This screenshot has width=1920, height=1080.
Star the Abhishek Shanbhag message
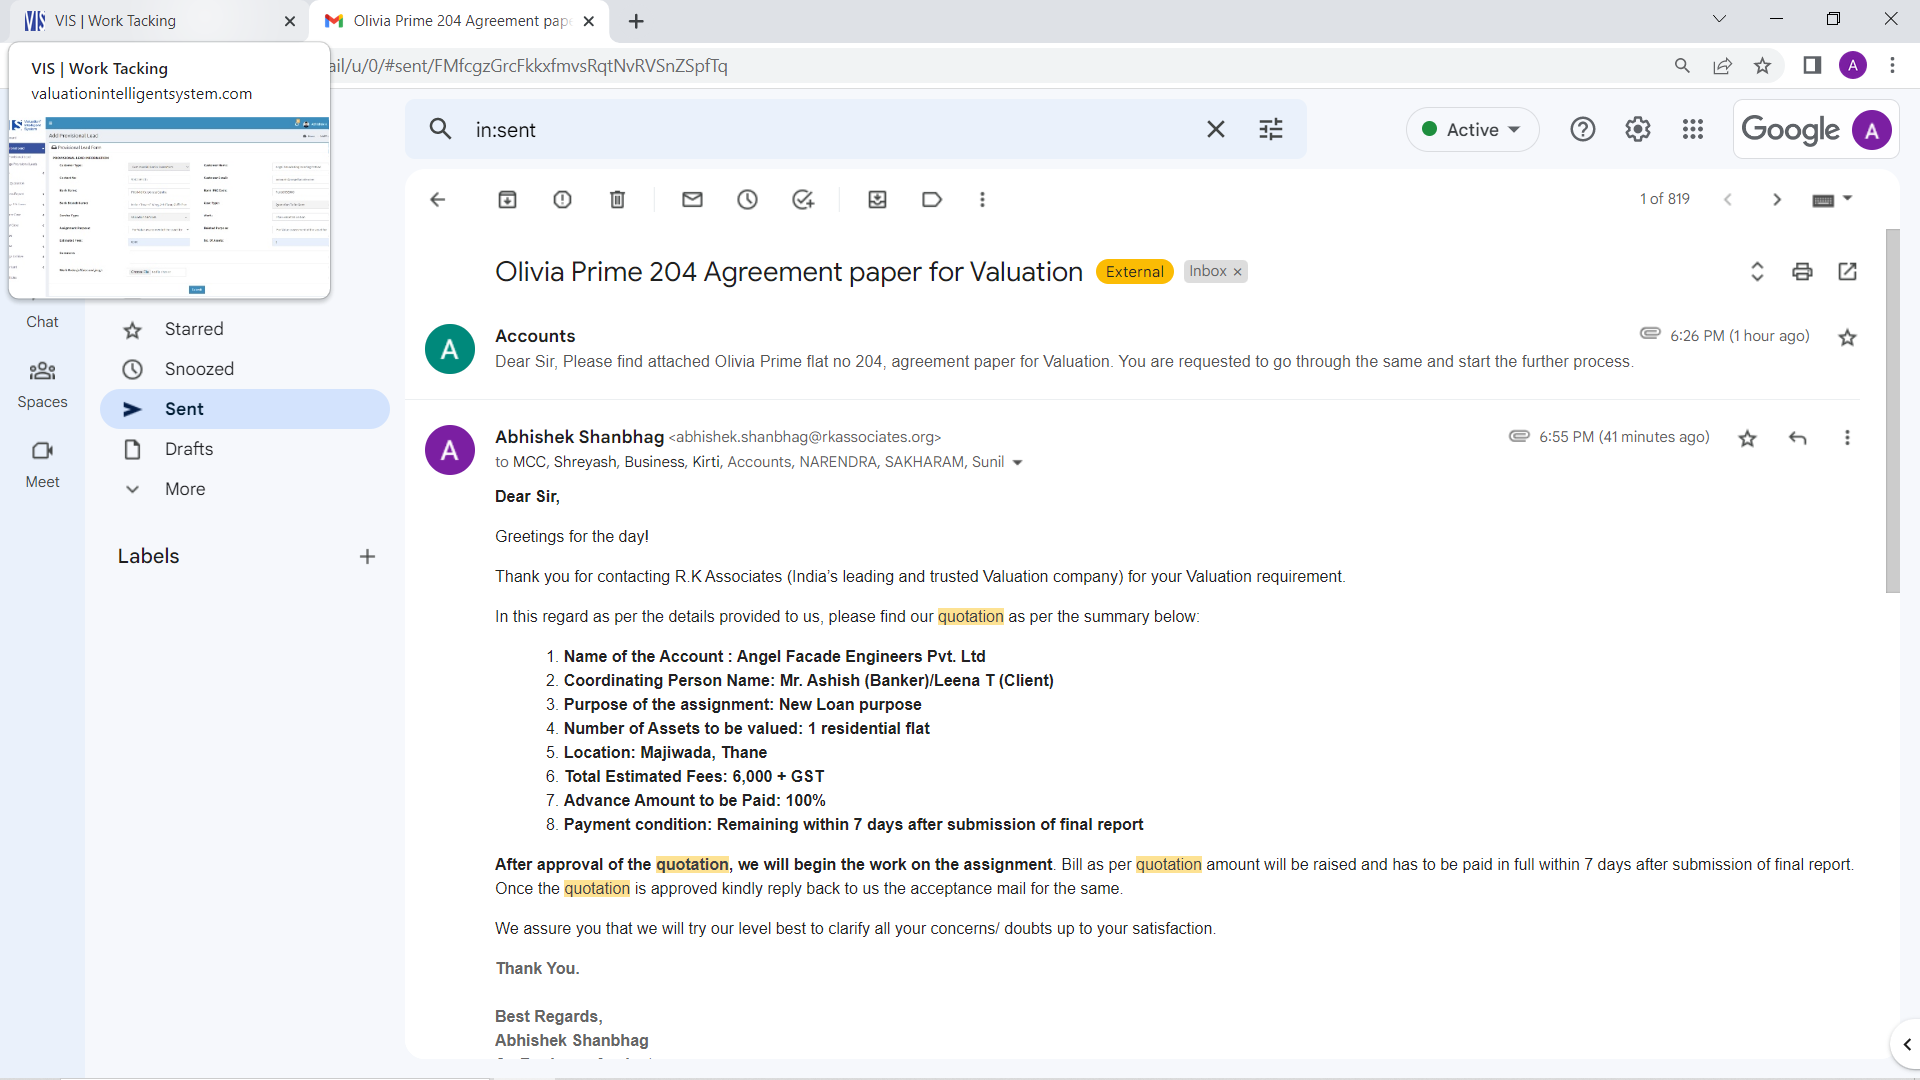[1747, 438]
